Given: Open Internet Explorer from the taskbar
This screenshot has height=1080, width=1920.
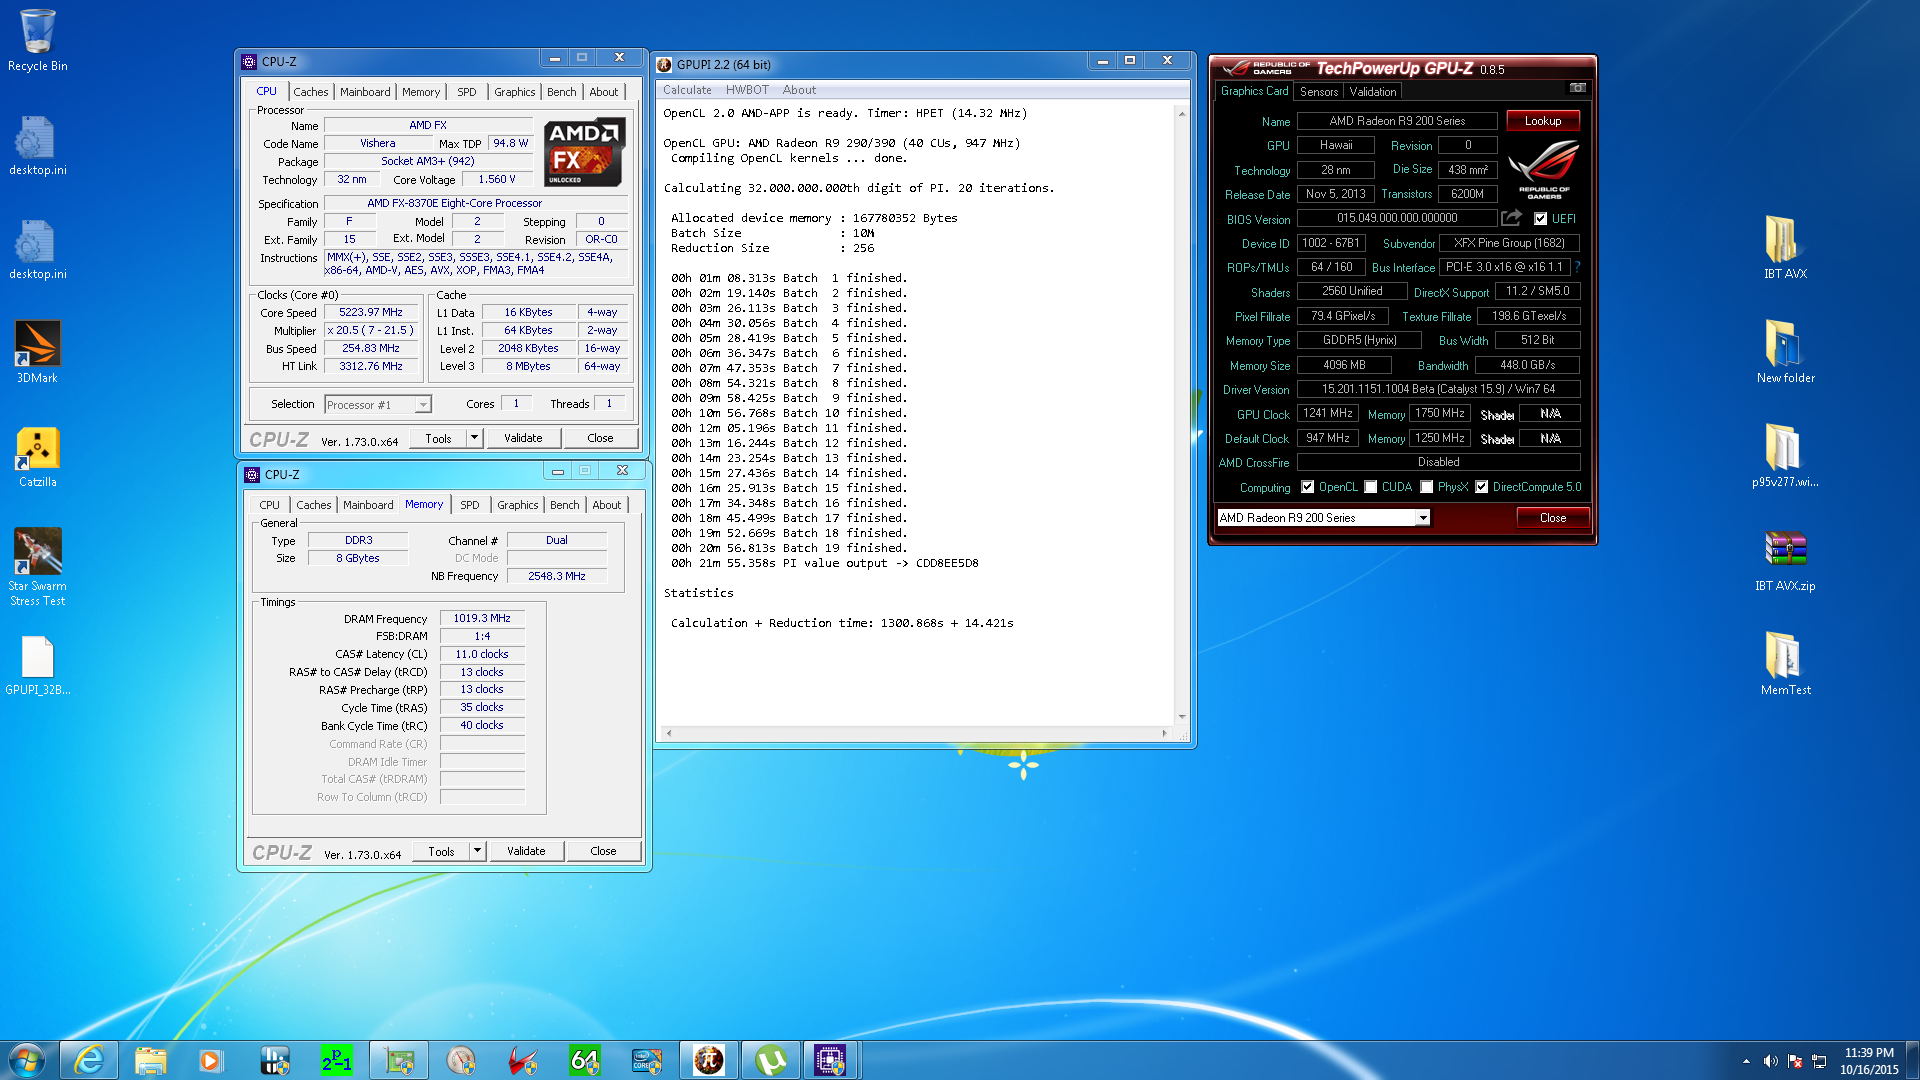Looking at the screenshot, I should (89, 1060).
